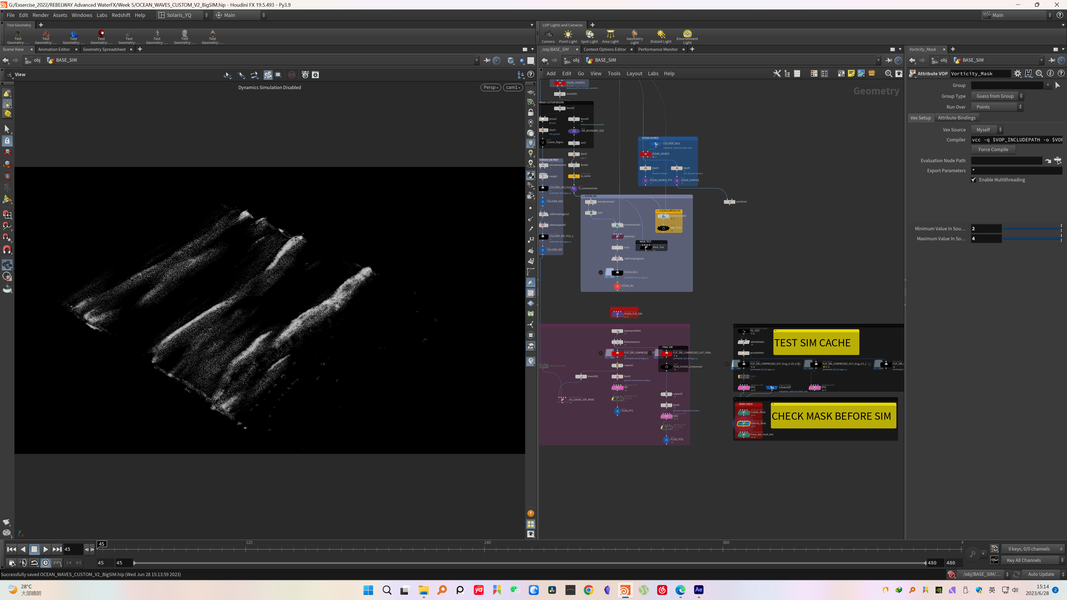The height and width of the screenshot is (600, 1067).
Task: Select the TEST SIM CACHE sticky note
Action: pyautogui.click(x=815, y=342)
